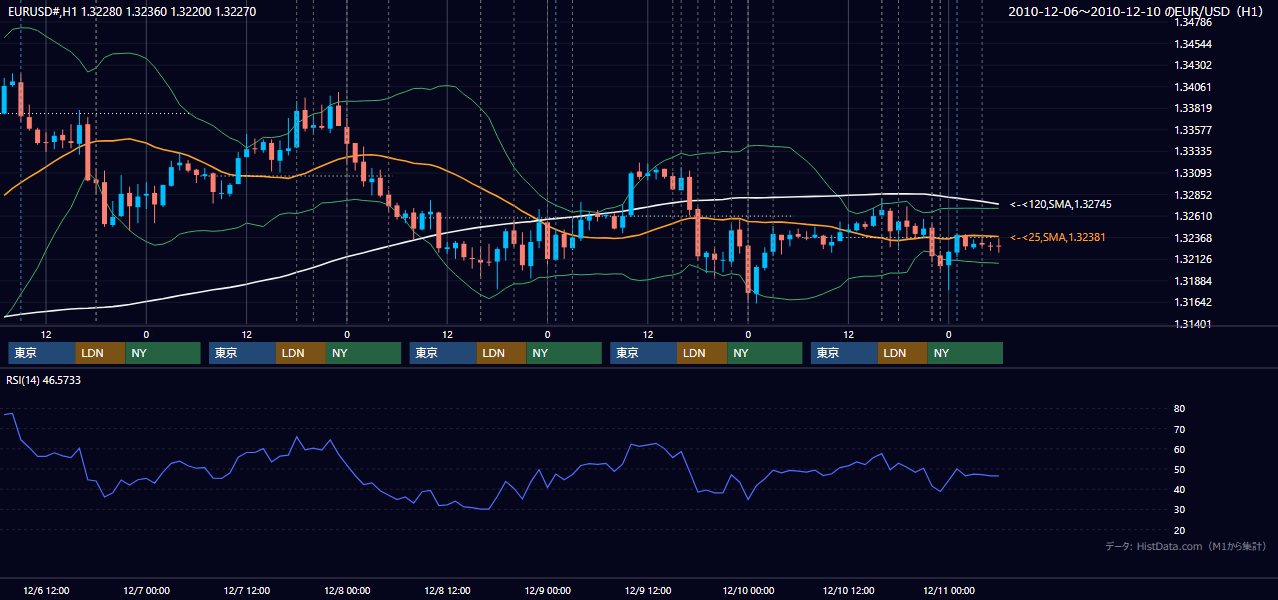The image size is (1278, 600).
Task: Click price axis value 1.31642
Action: [1193, 302]
